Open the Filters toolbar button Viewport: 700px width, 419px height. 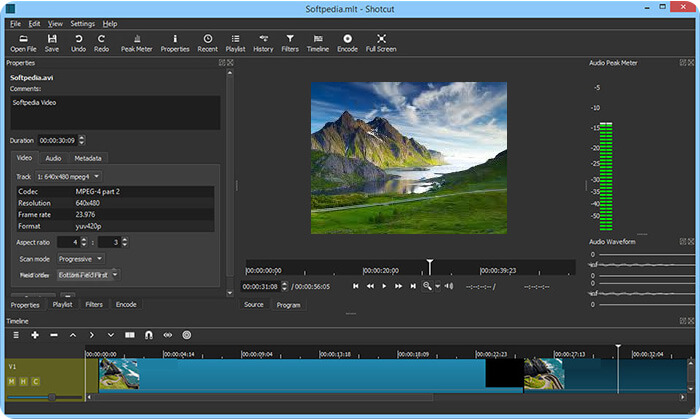[290, 44]
